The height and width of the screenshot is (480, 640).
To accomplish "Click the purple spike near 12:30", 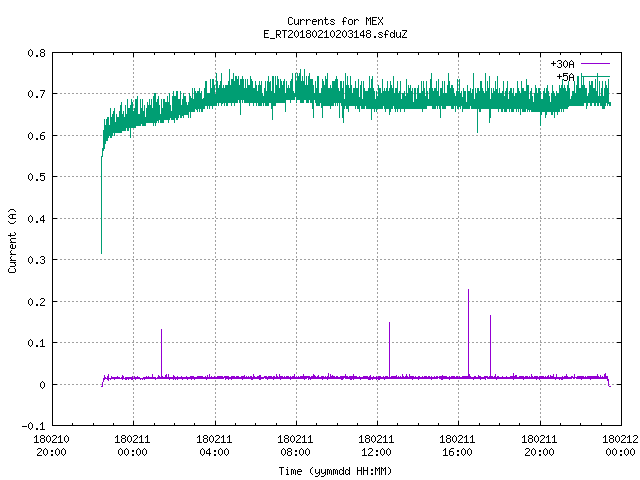I will coord(389,349).
